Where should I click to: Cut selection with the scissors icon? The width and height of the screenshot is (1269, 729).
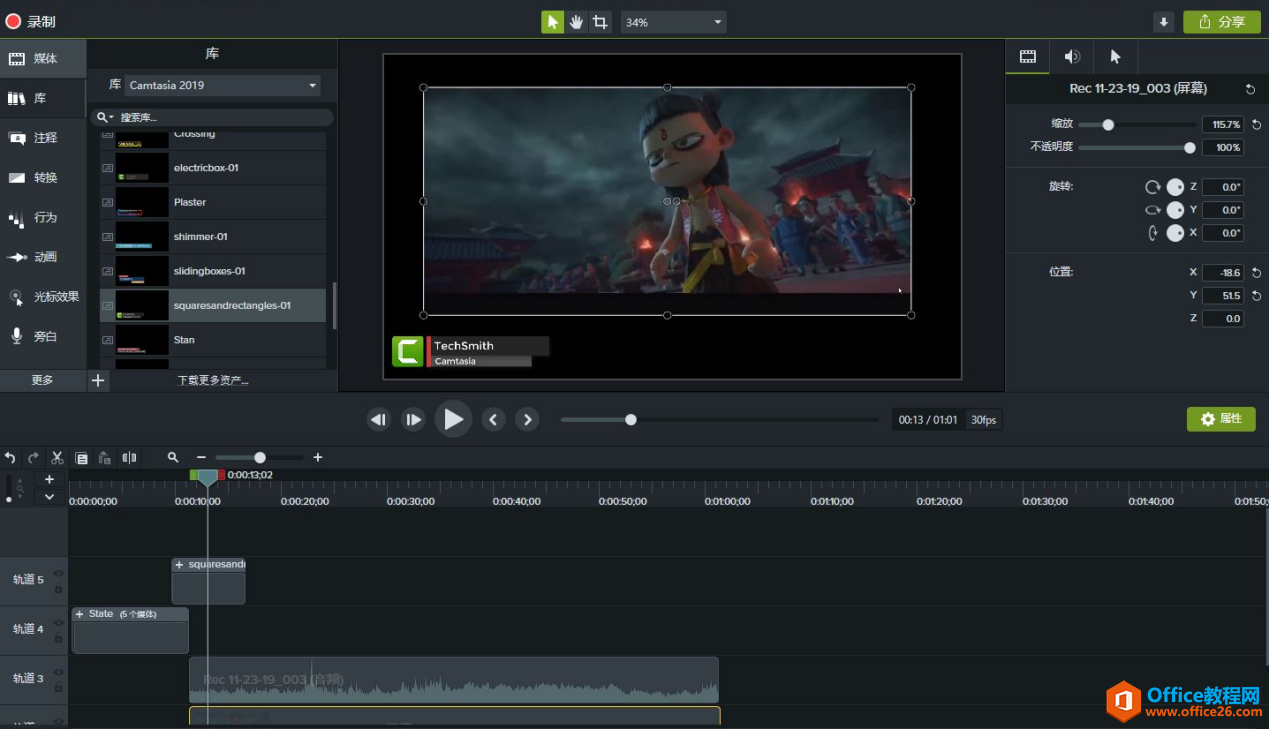click(57, 458)
